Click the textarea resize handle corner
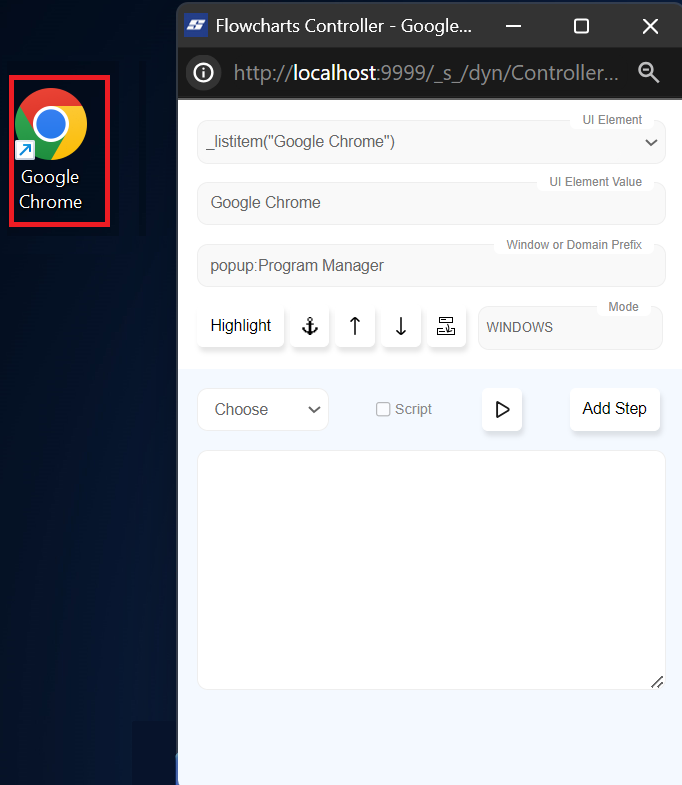Viewport: 682px width, 785px height. point(657,682)
